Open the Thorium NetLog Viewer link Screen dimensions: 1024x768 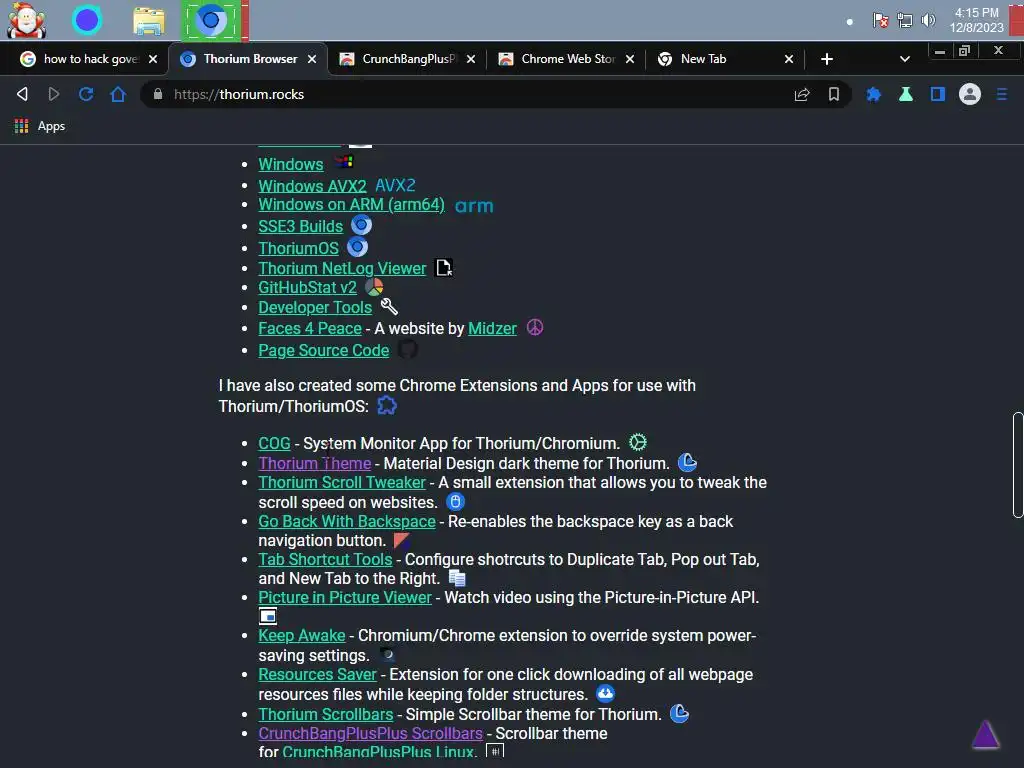(342, 268)
